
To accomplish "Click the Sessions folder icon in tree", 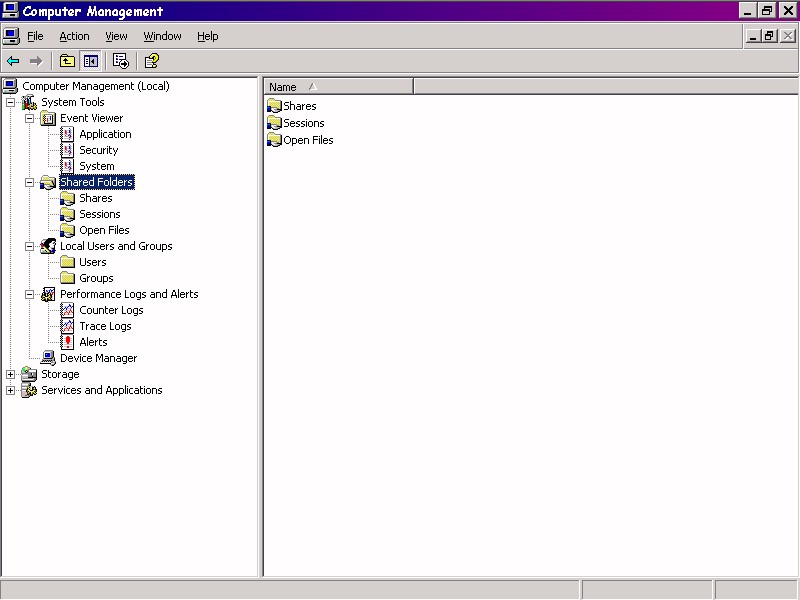I will click(67, 214).
